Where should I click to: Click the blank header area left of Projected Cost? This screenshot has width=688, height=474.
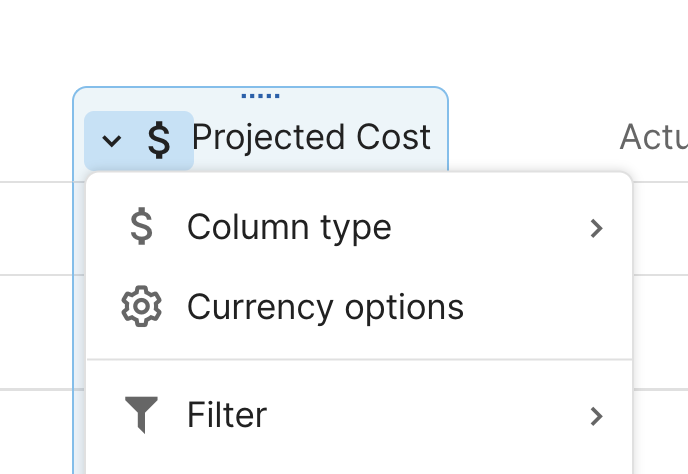tap(36, 137)
